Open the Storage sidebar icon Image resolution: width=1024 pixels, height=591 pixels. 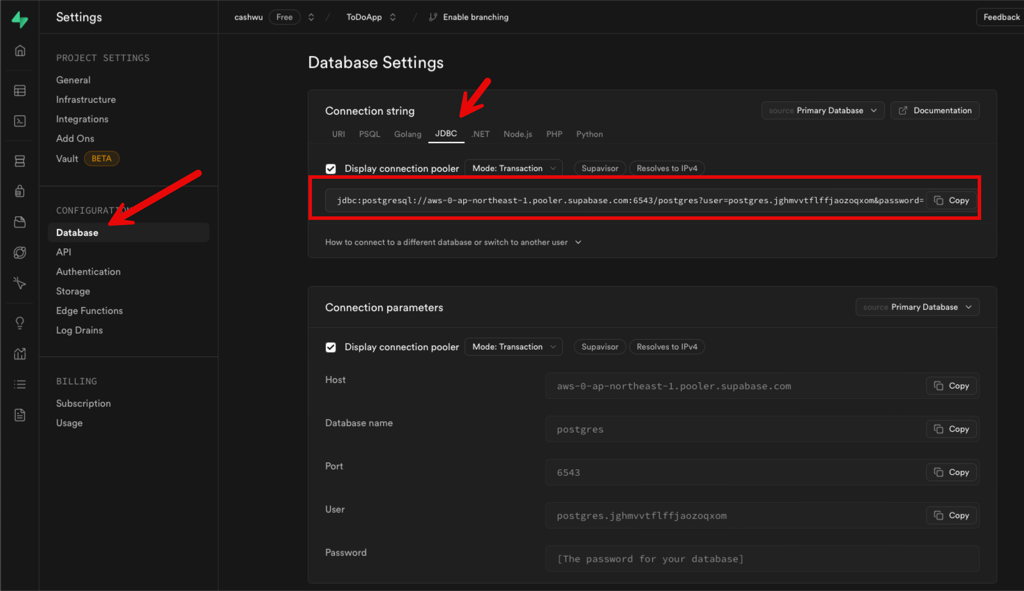click(x=20, y=222)
